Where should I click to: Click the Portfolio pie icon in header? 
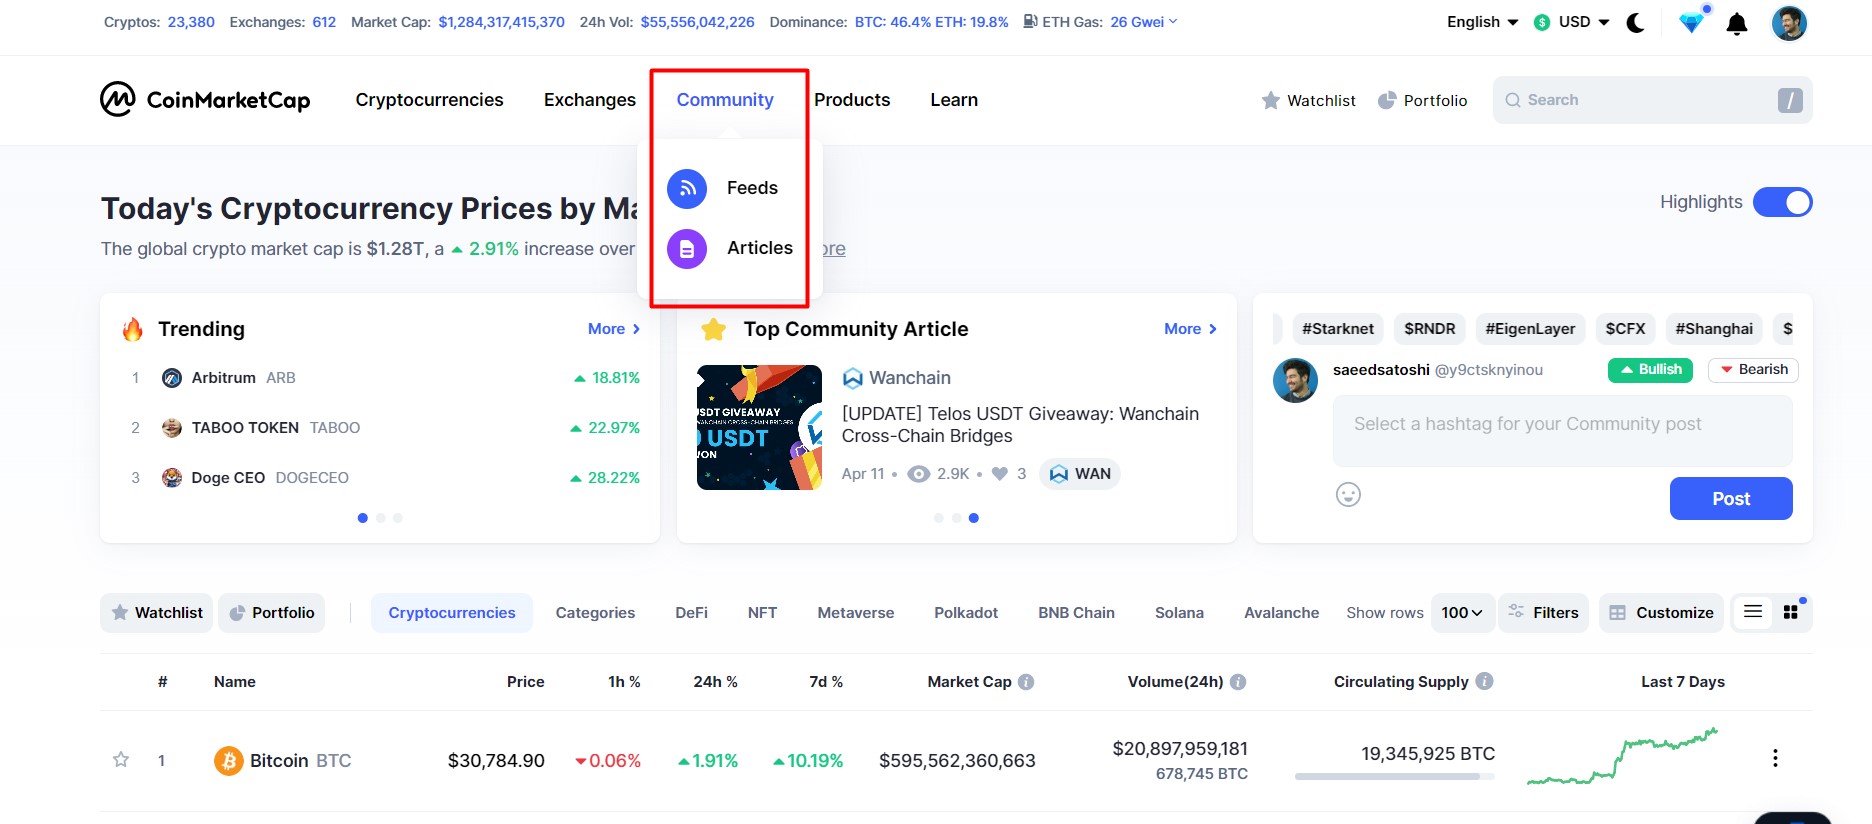[1387, 100]
